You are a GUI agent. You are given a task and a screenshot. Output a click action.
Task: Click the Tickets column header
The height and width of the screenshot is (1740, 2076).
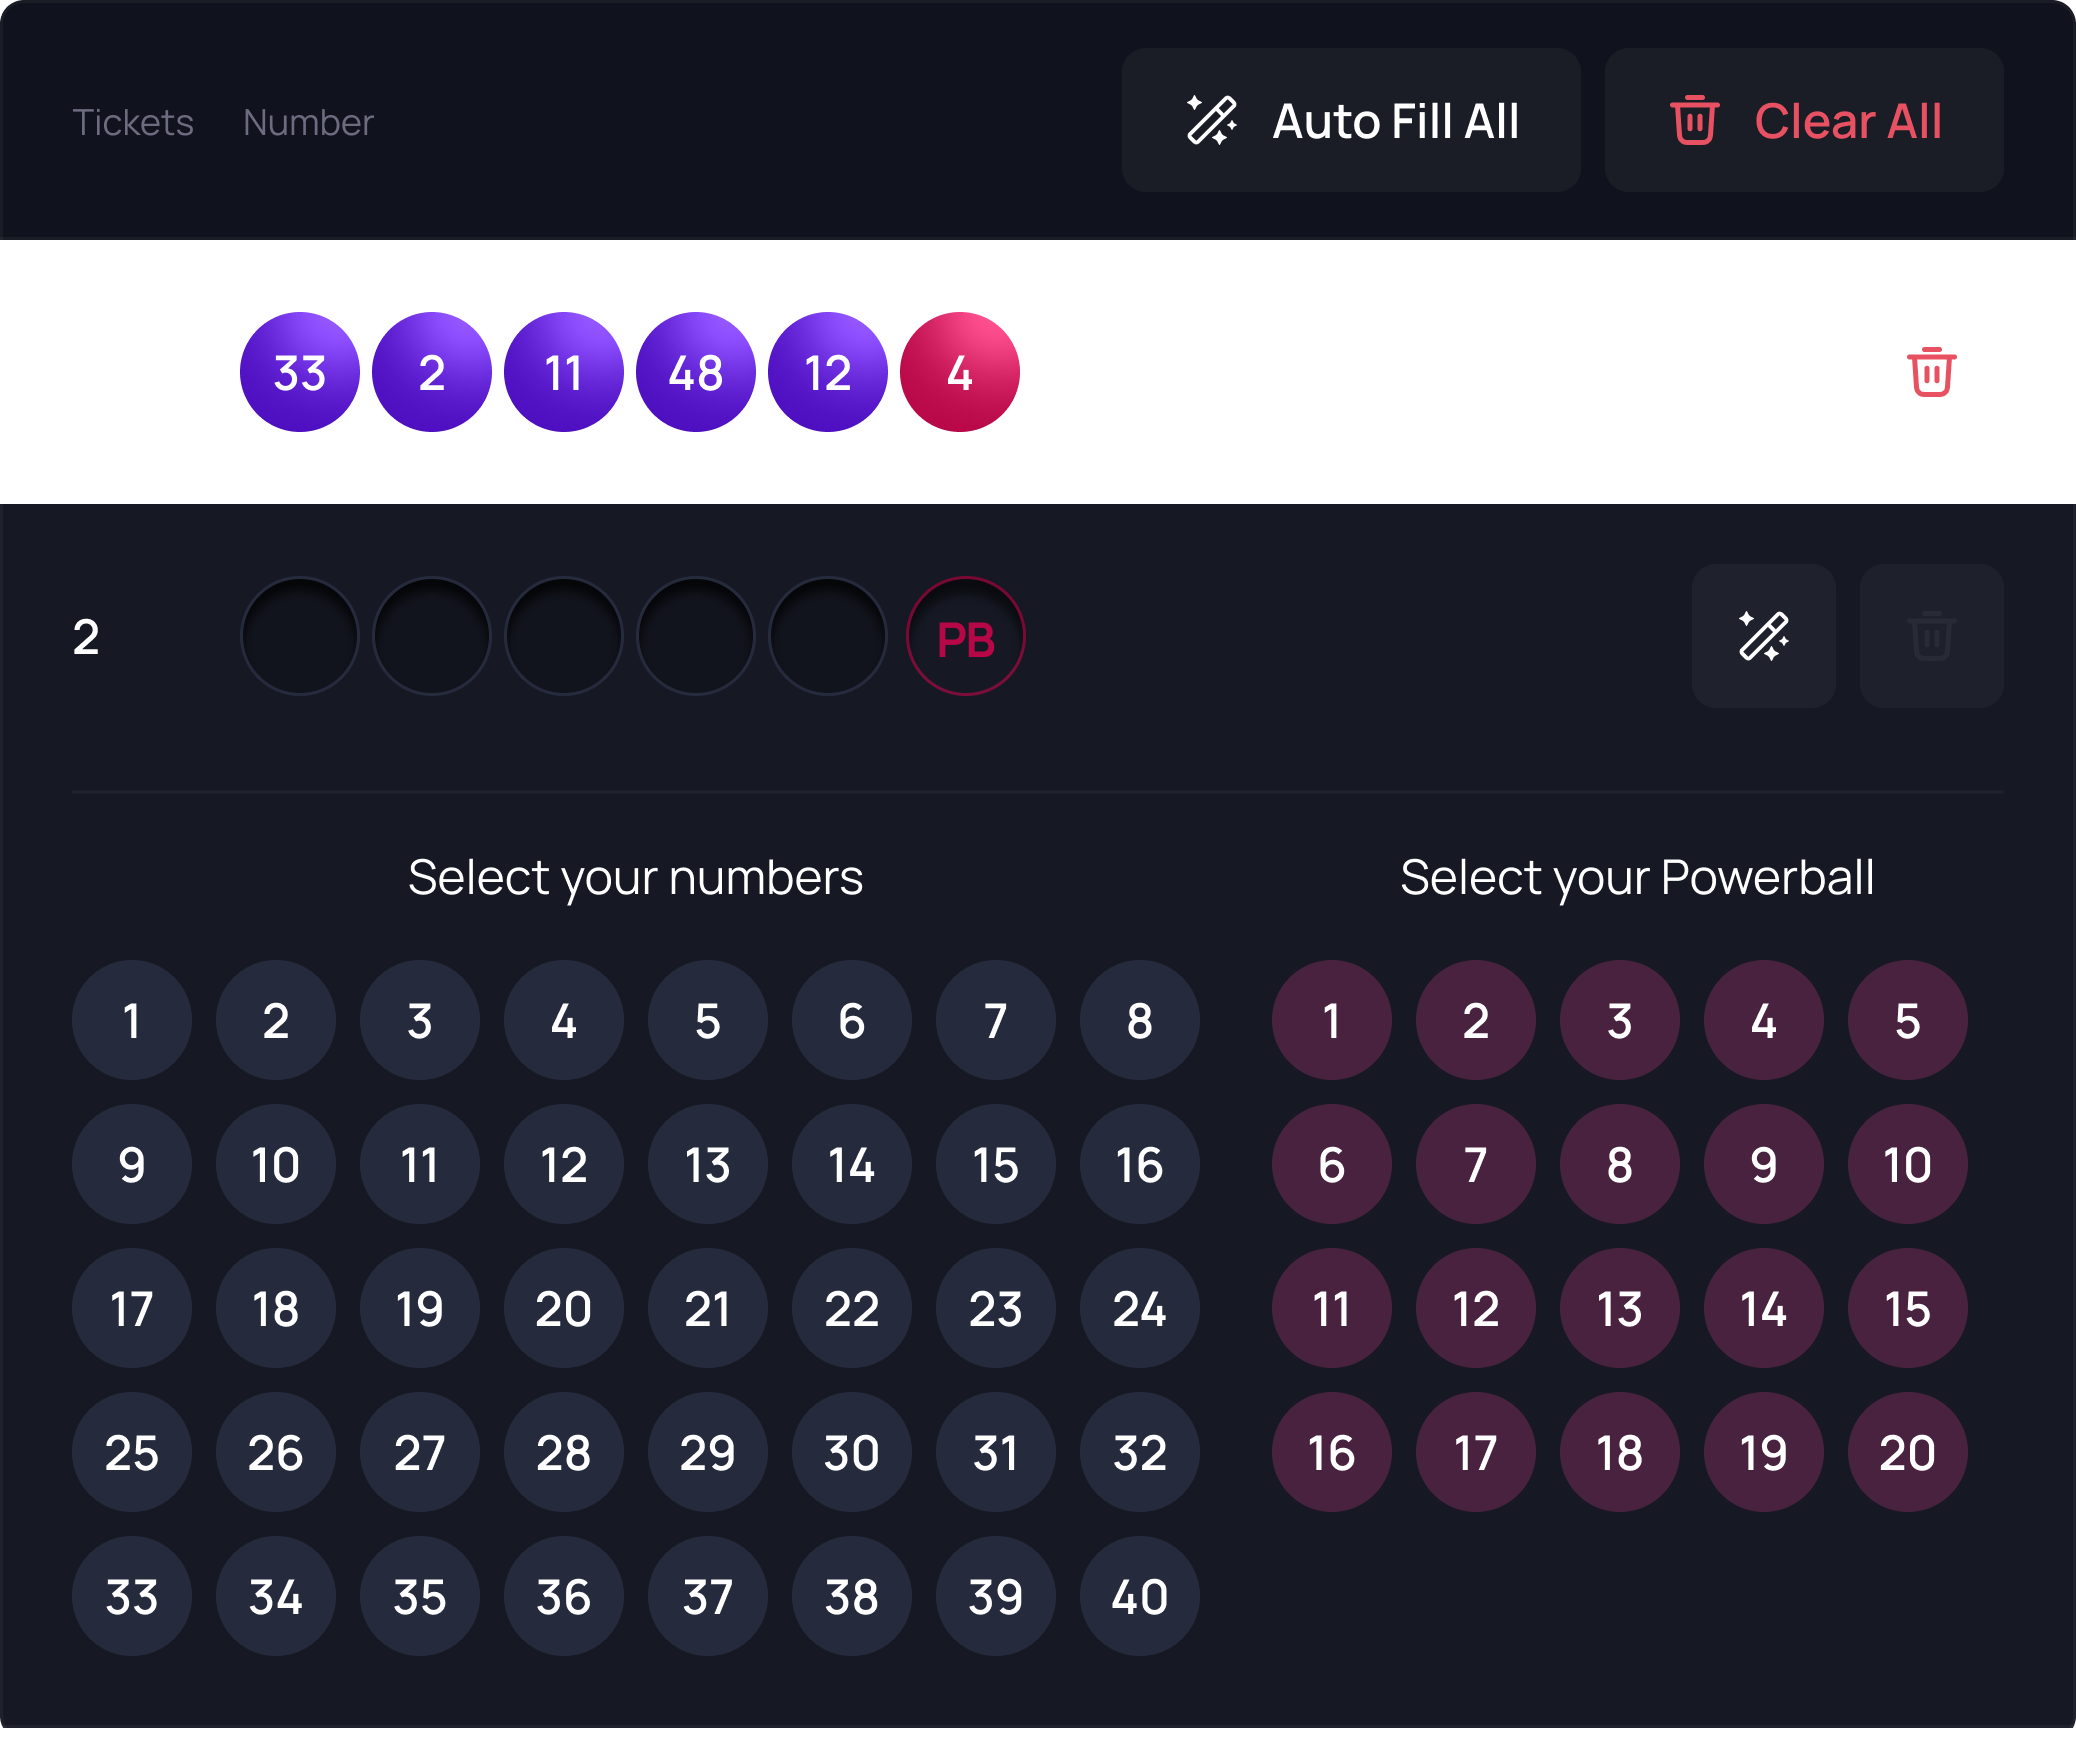tap(133, 122)
